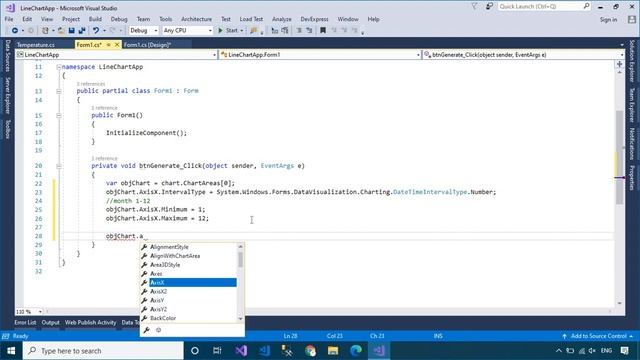Open the Server Explorer side tab
The image size is (640, 360).
[x=7, y=96]
